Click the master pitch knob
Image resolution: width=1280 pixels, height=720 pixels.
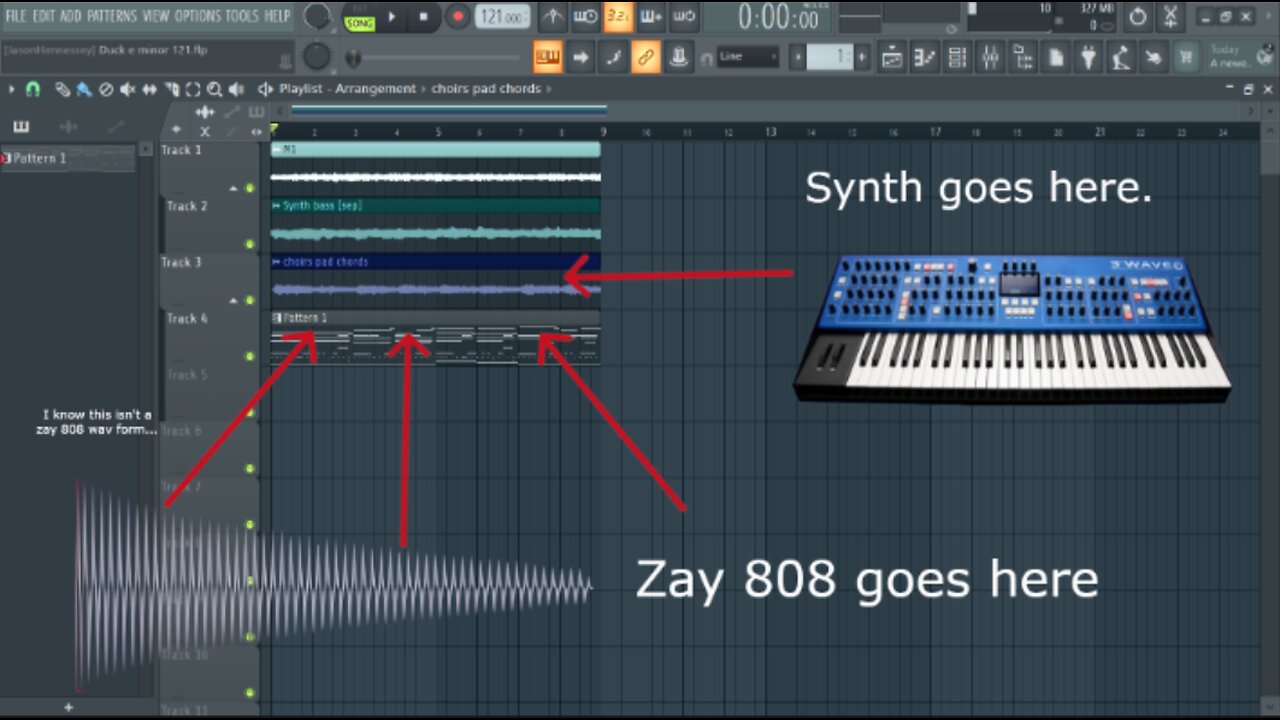317,57
